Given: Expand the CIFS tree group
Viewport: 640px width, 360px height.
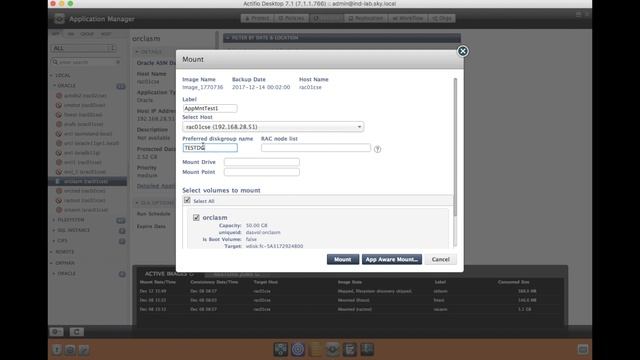Looking at the screenshot, I should click(54, 241).
